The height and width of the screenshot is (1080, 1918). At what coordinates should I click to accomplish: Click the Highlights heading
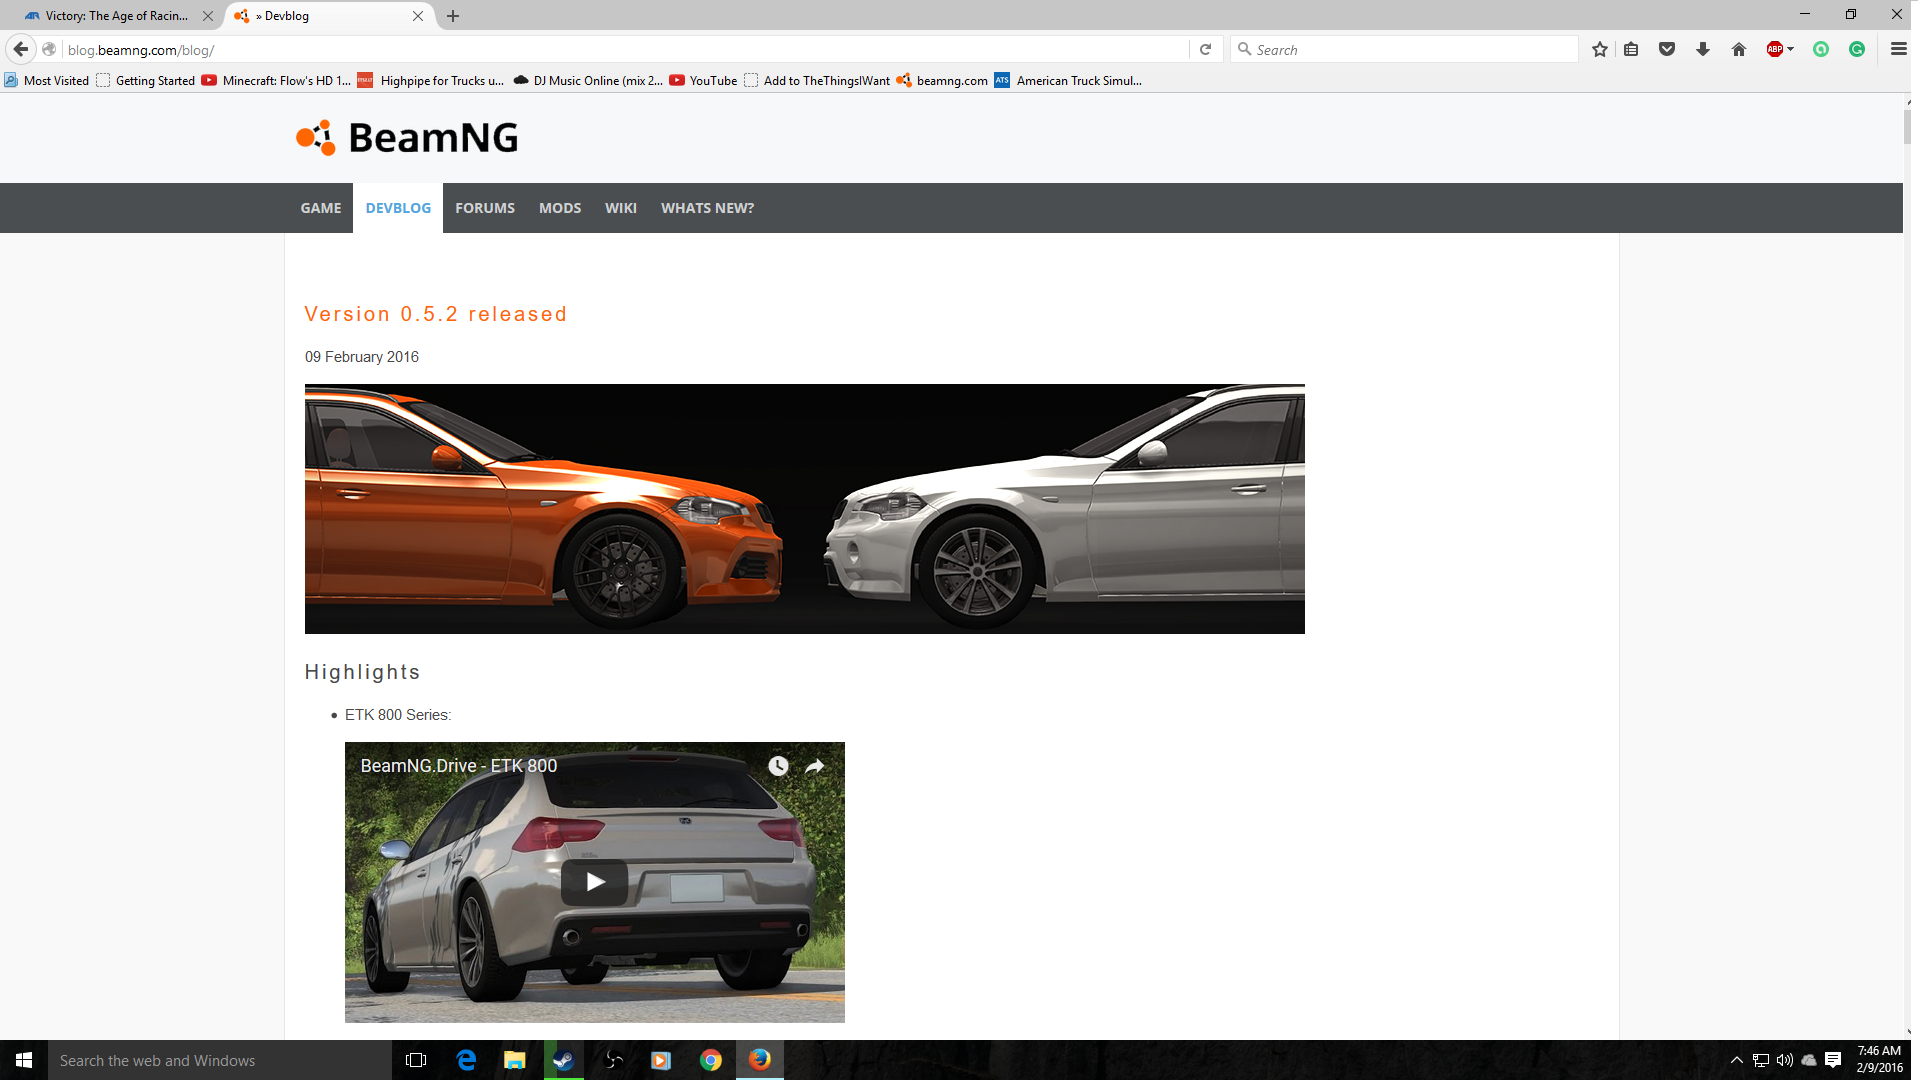(x=363, y=672)
